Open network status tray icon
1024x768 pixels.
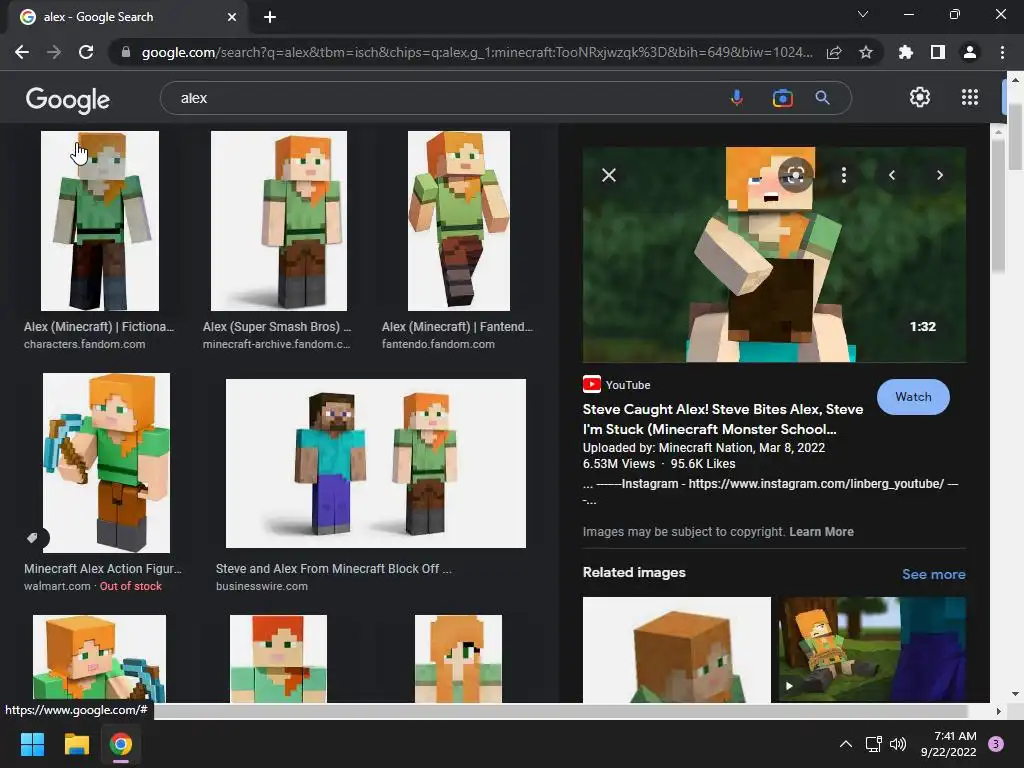873,744
